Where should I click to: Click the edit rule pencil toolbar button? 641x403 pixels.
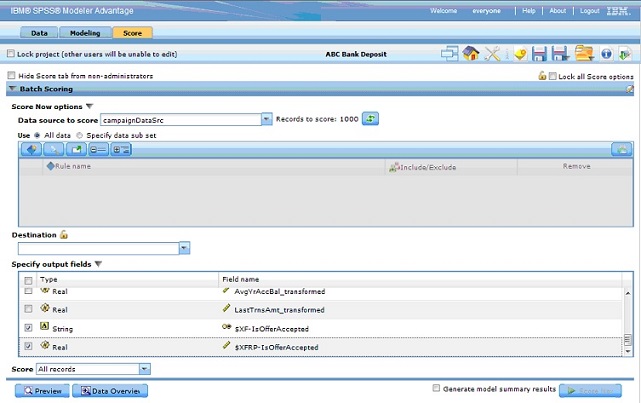coord(54,150)
